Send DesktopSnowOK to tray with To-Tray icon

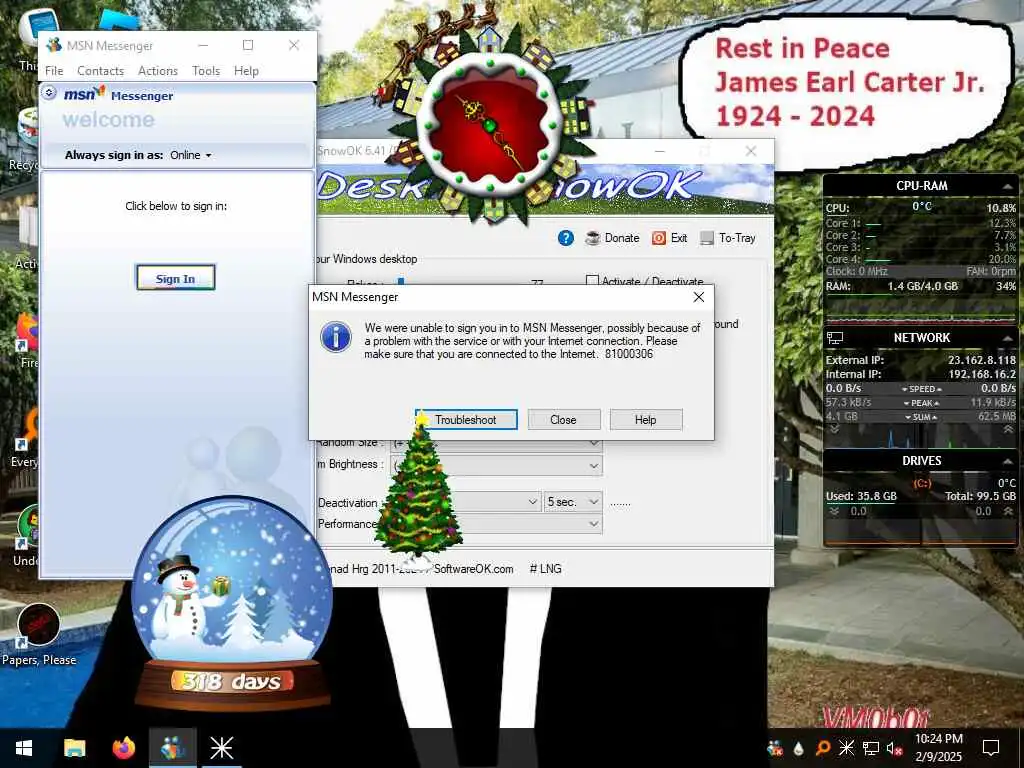point(707,238)
